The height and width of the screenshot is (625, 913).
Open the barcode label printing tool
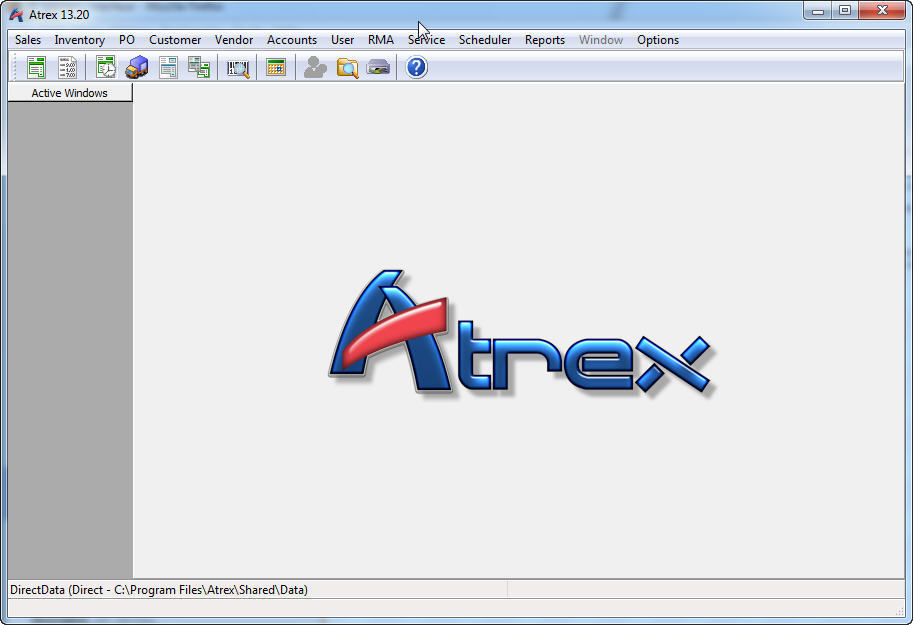236,67
